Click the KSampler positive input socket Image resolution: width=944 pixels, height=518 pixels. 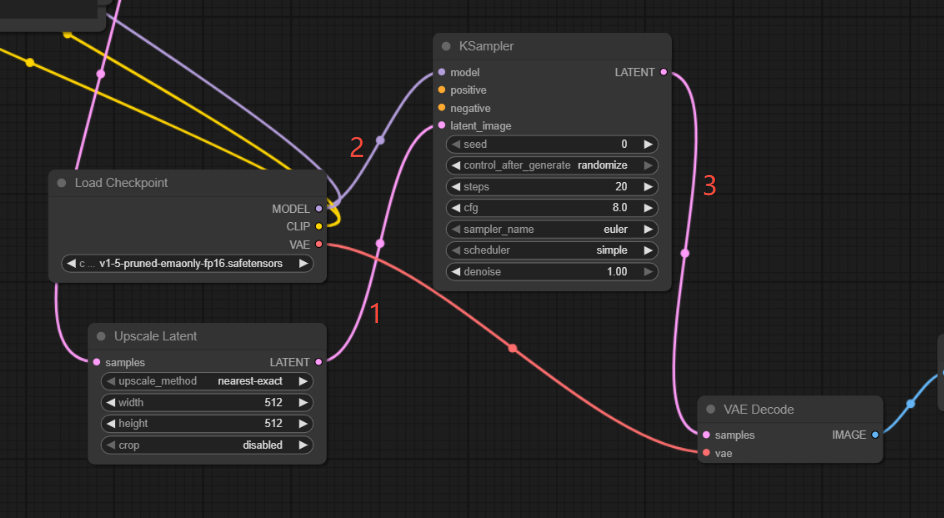(x=441, y=90)
